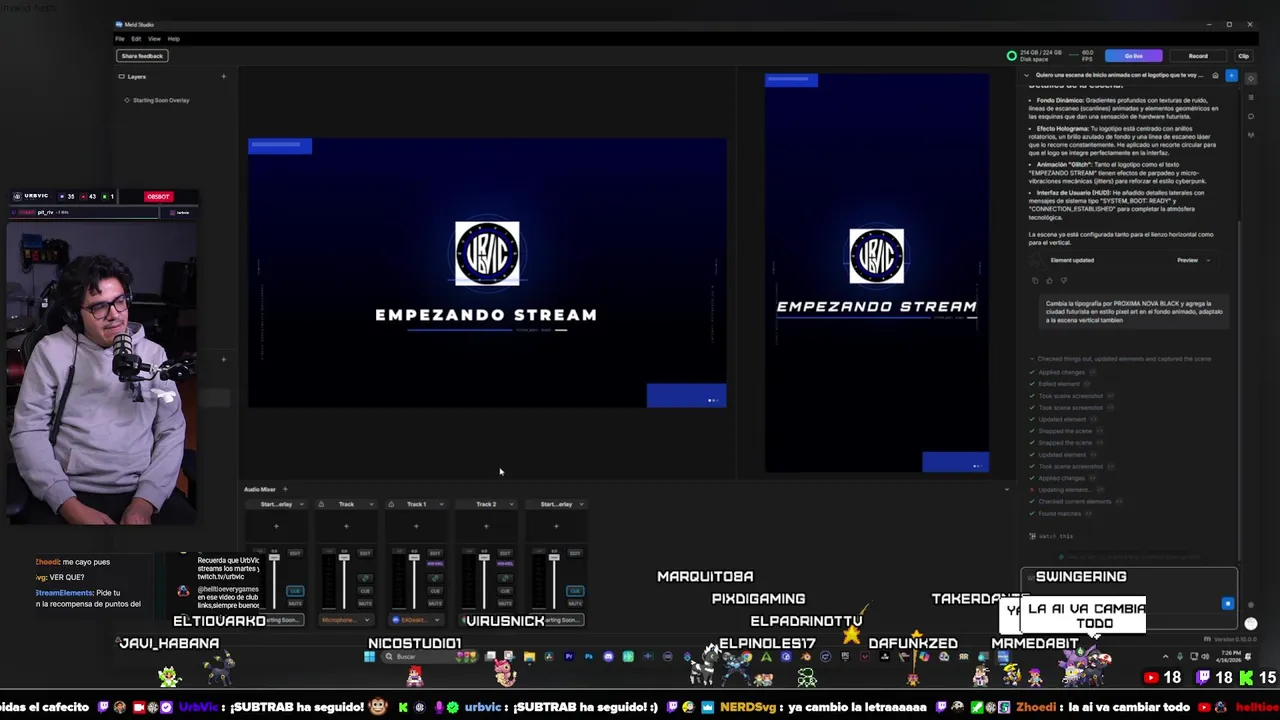
Task: Click the home icon in chat header
Action: click(x=1215, y=75)
